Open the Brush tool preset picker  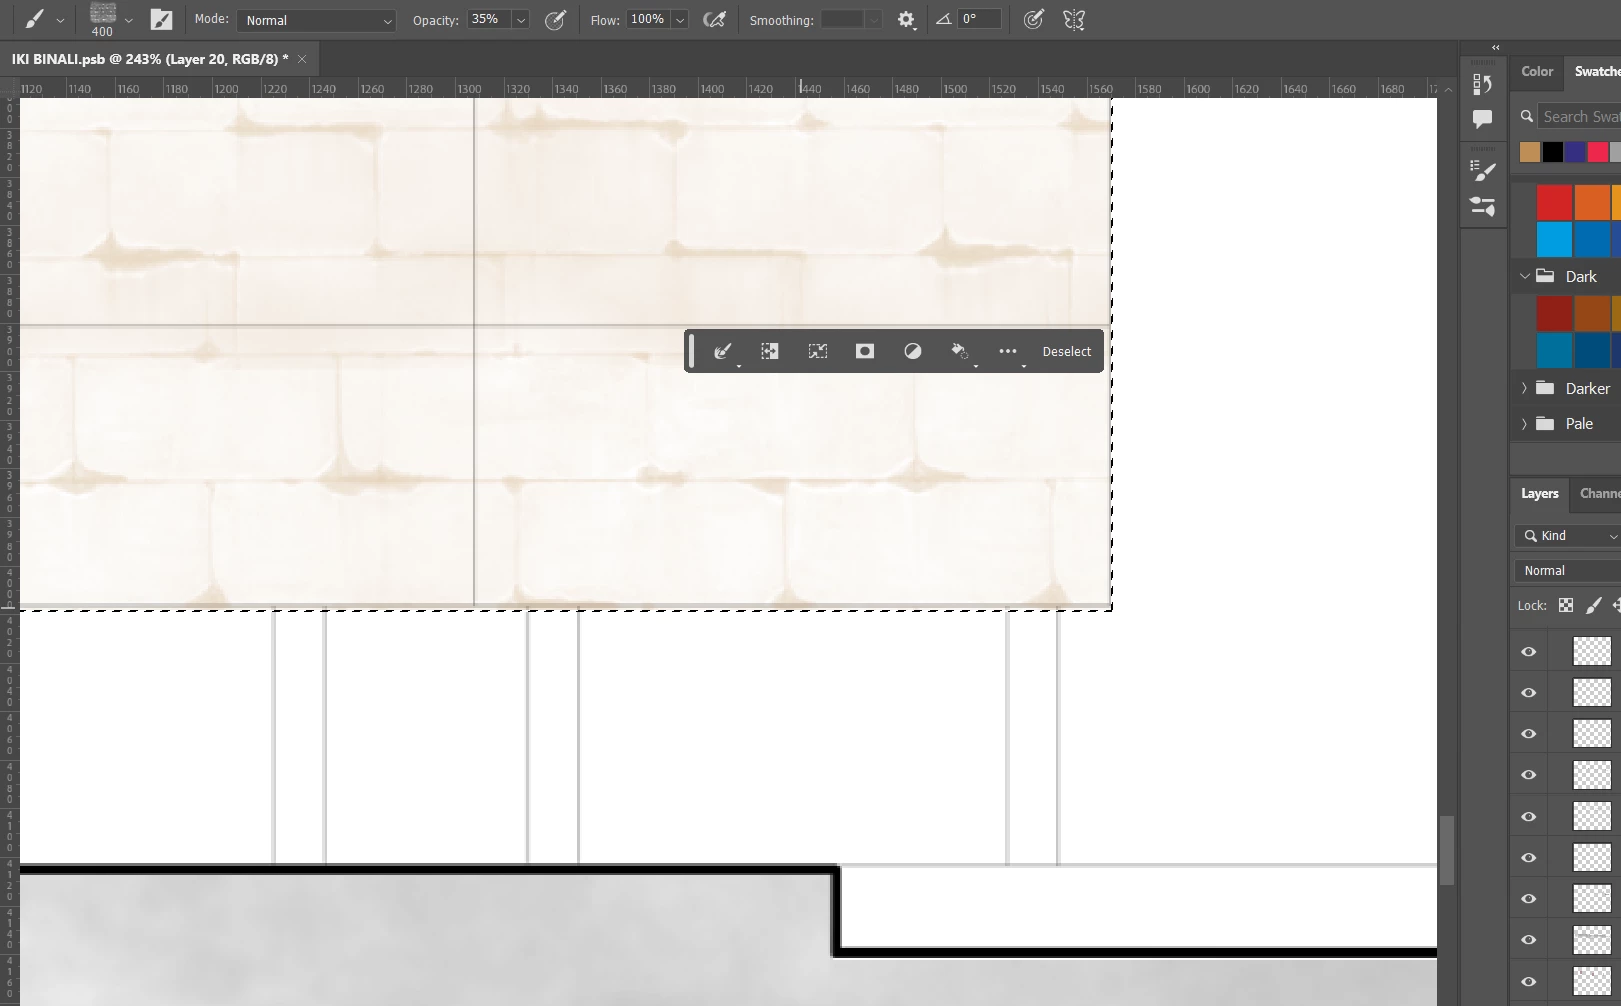tap(34, 19)
